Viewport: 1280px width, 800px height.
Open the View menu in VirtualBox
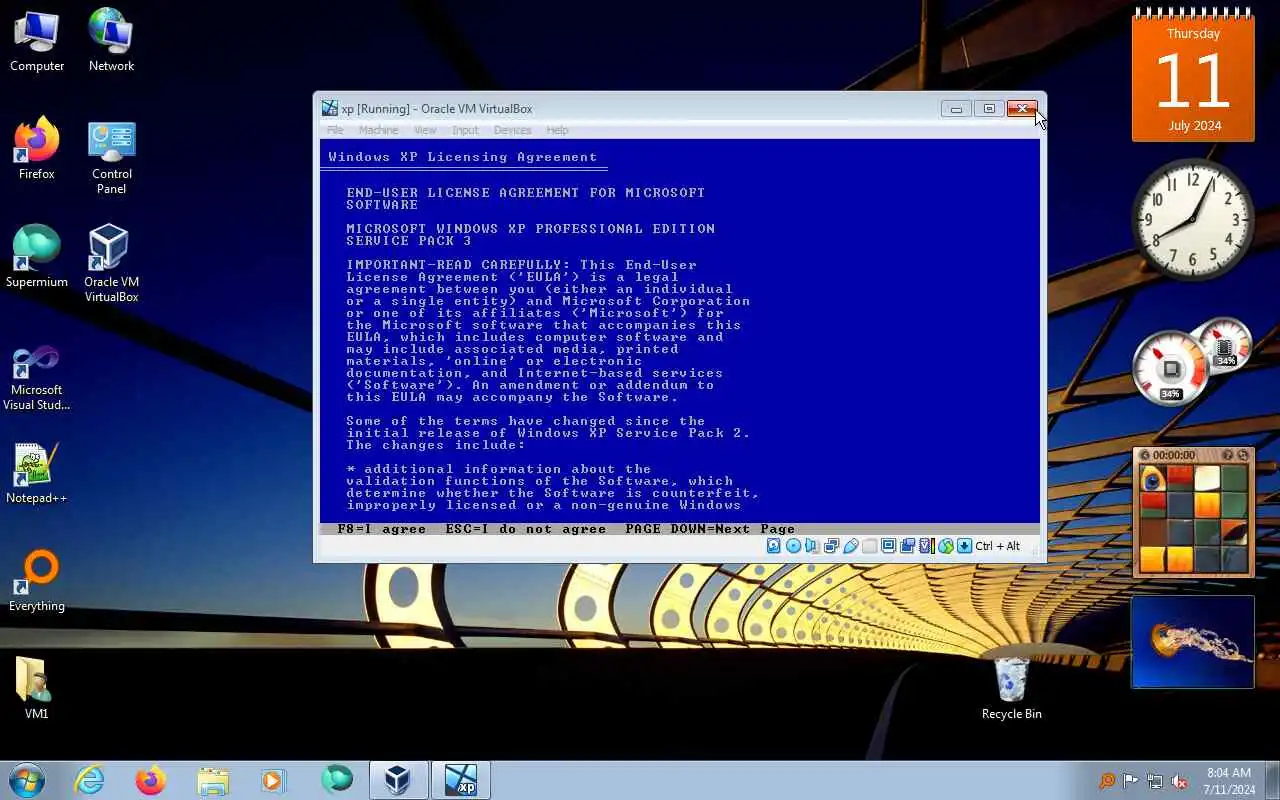pyautogui.click(x=425, y=130)
